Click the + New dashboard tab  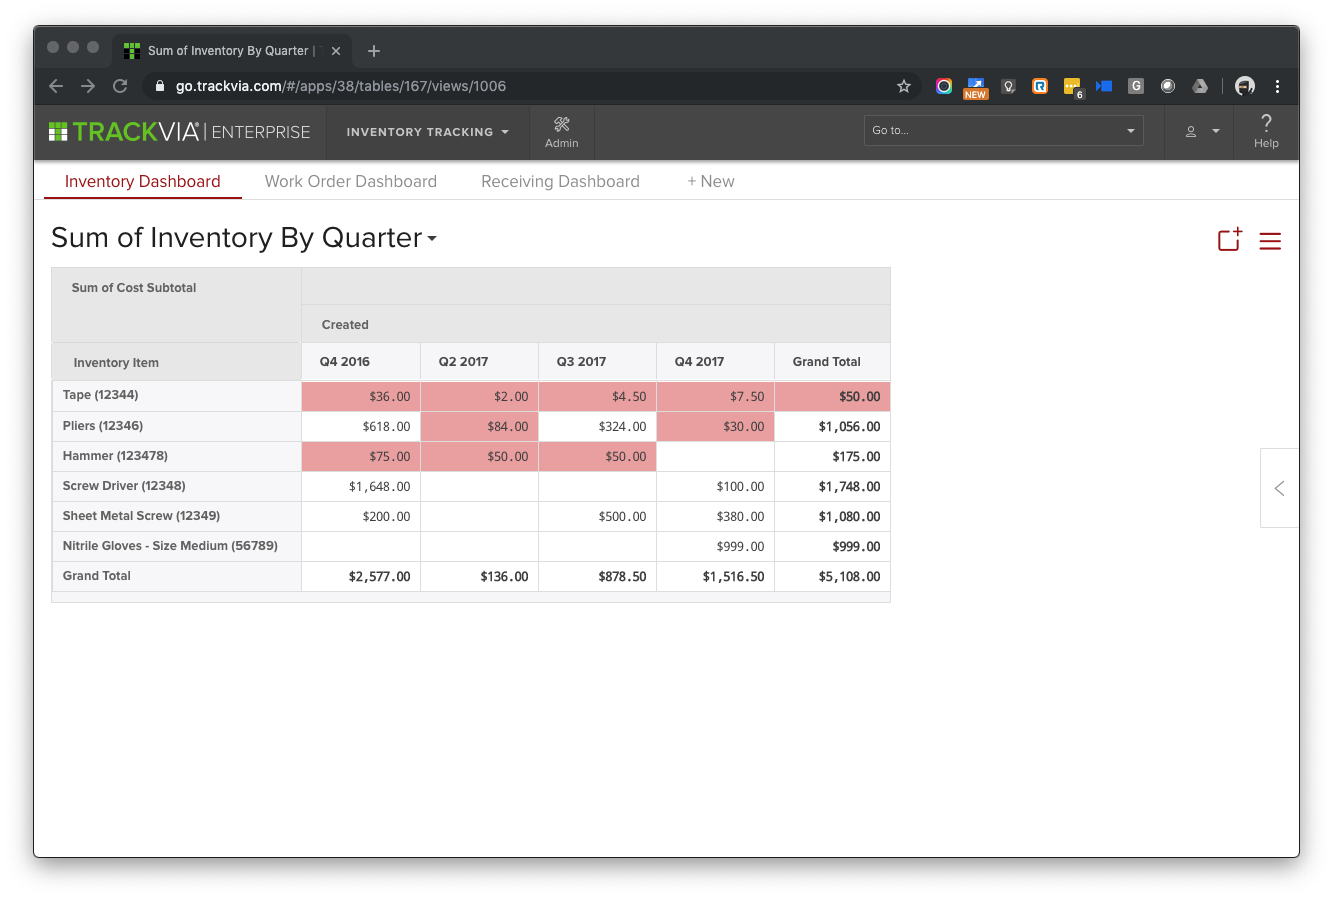710,181
